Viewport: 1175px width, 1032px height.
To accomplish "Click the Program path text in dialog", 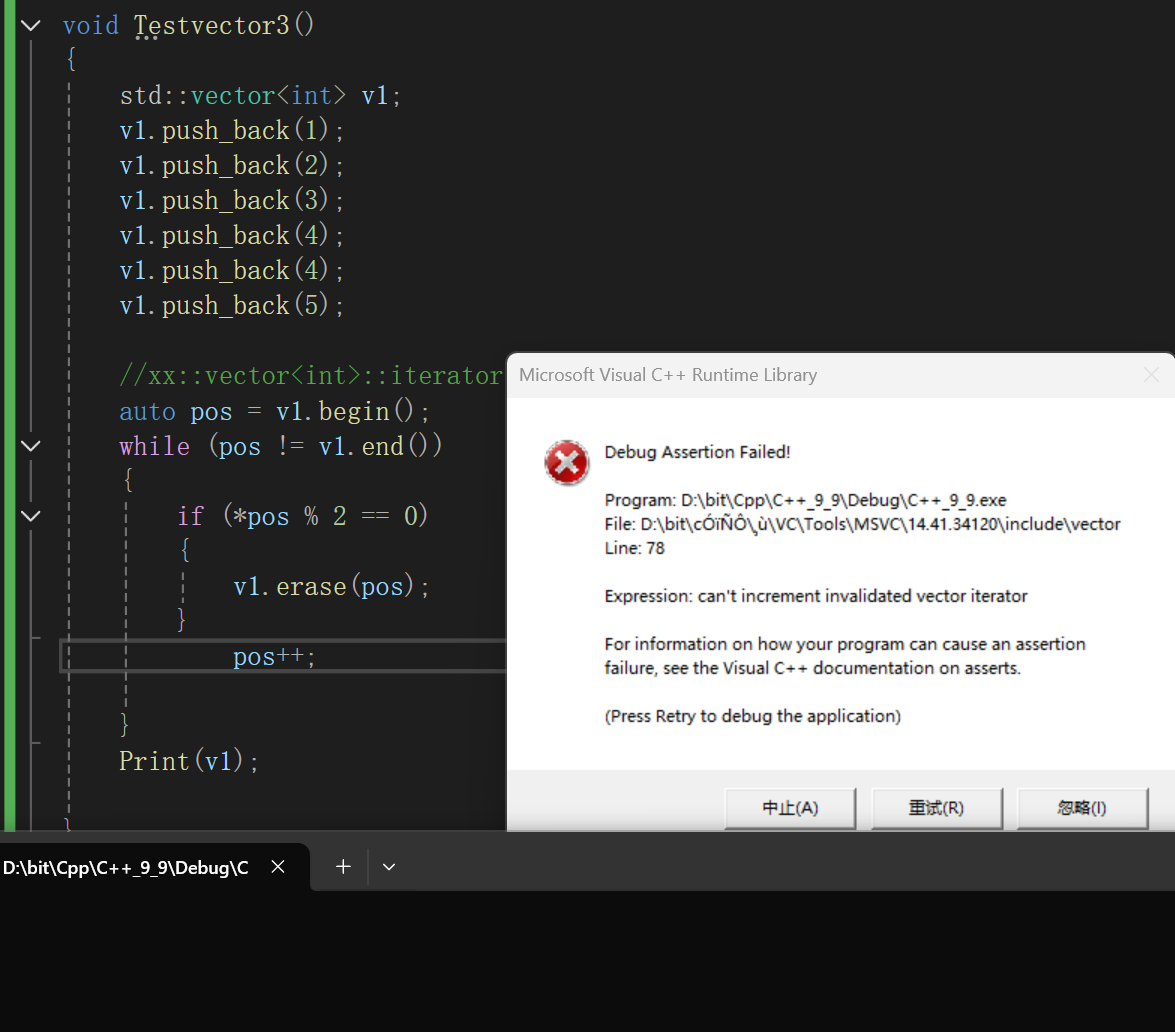I will (806, 500).
